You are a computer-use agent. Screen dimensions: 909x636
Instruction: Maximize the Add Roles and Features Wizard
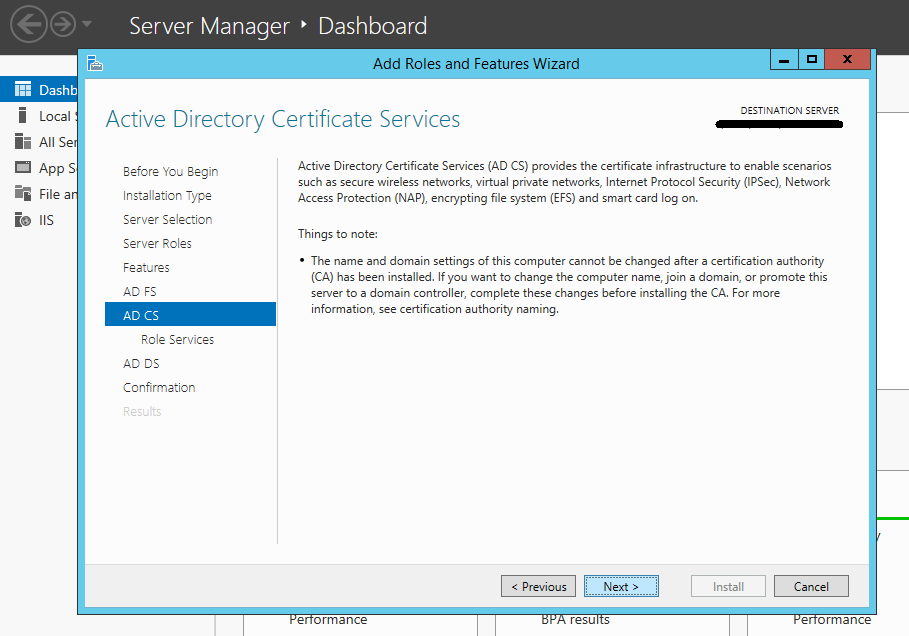(812, 60)
